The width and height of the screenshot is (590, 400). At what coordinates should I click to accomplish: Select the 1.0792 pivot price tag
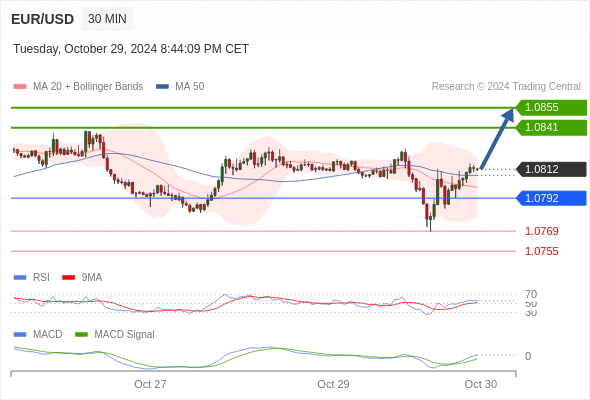(551, 198)
